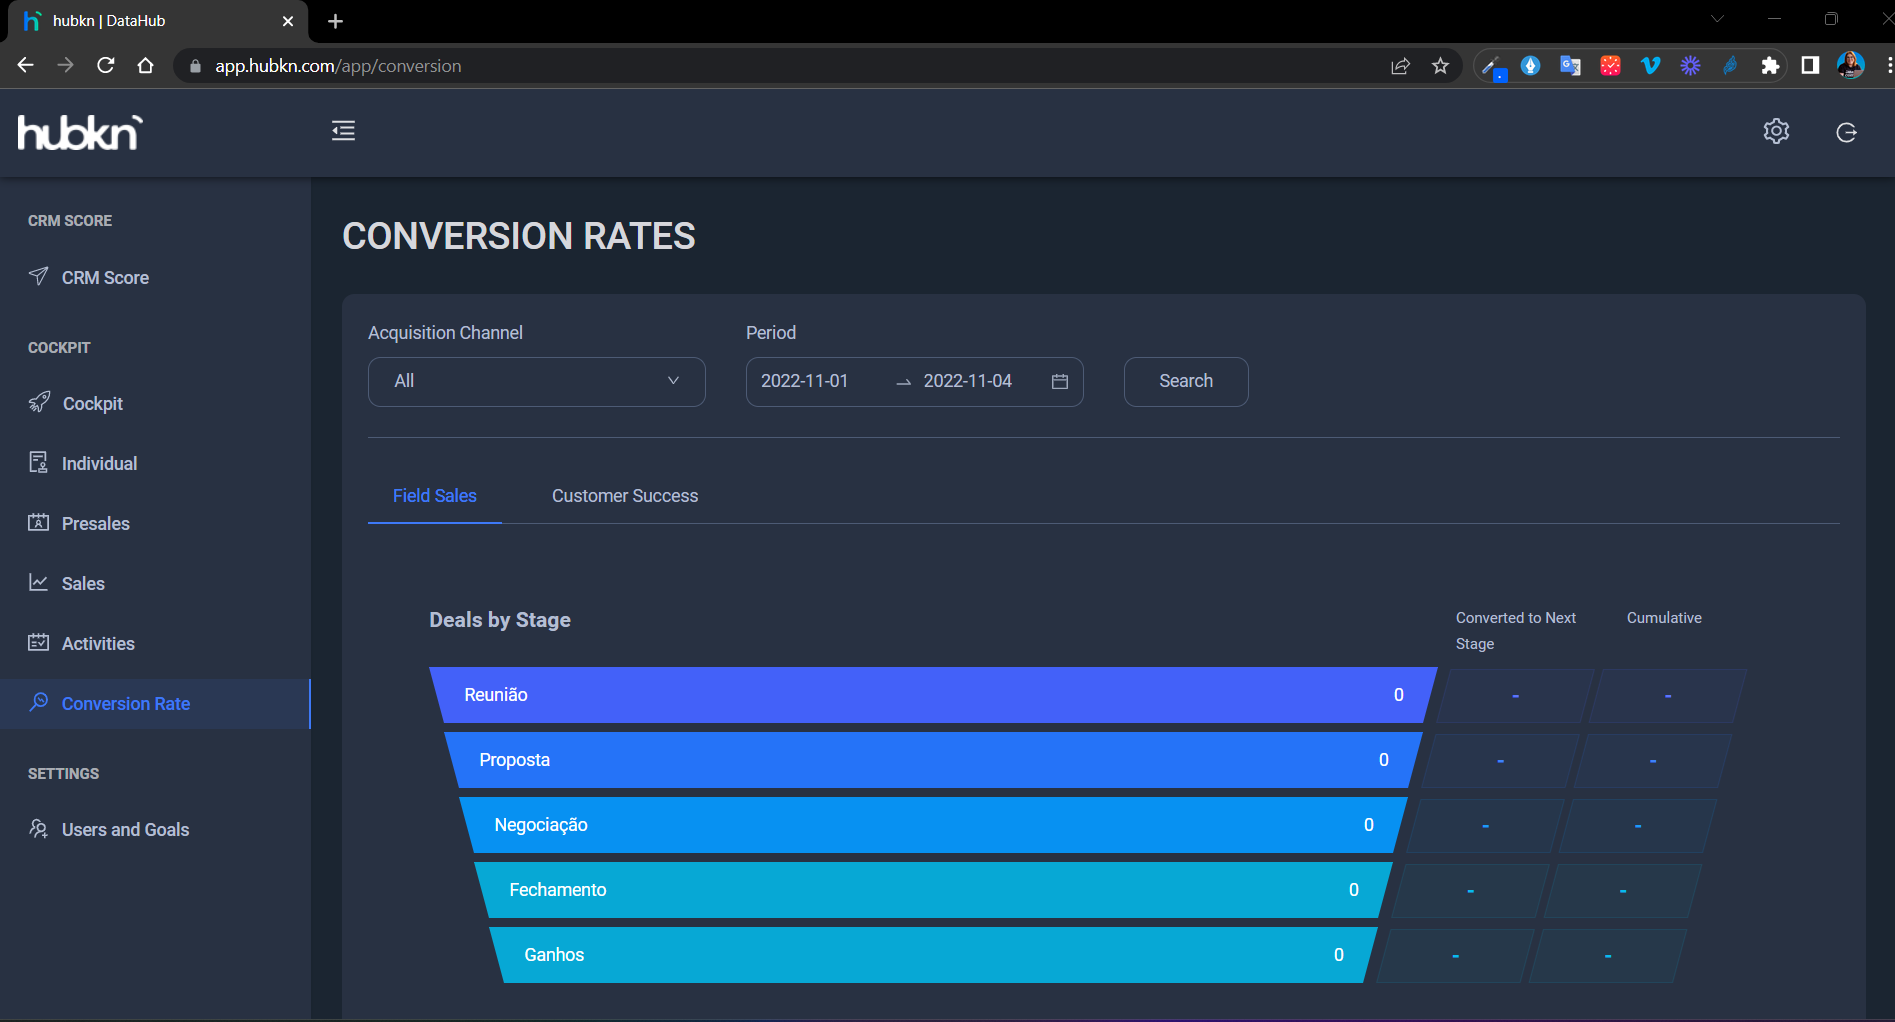Open a new browser tab
This screenshot has width=1895, height=1022.
[x=336, y=21]
